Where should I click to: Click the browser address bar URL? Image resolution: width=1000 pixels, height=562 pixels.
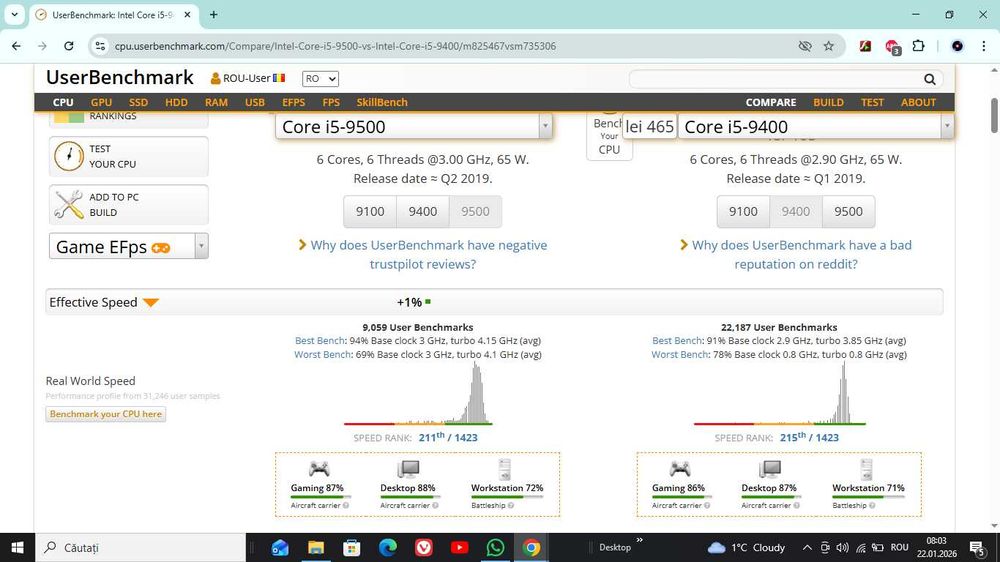coord(335,46)
